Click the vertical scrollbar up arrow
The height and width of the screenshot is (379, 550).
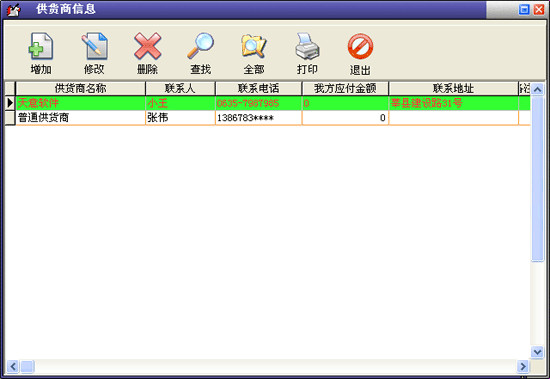[x=537, y=89]
